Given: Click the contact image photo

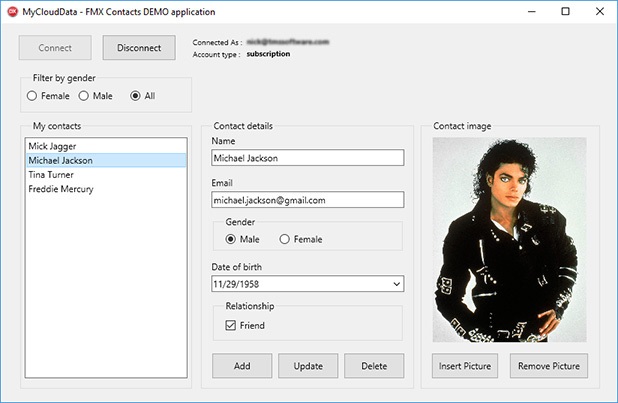Looking at the screenshot, I should (x=509, y=240).
